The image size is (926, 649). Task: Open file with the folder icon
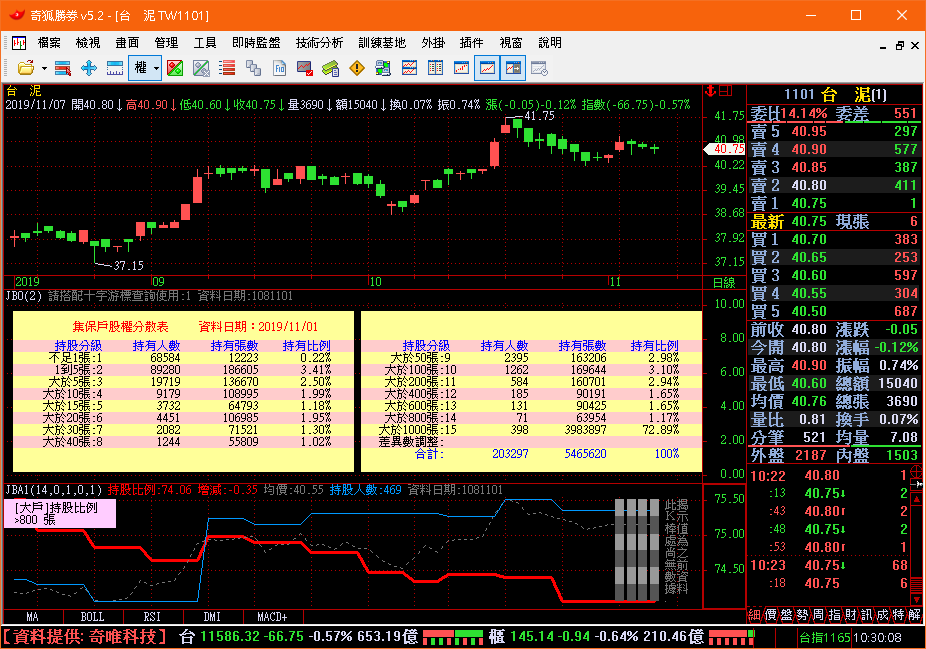[x=25, y=68]
